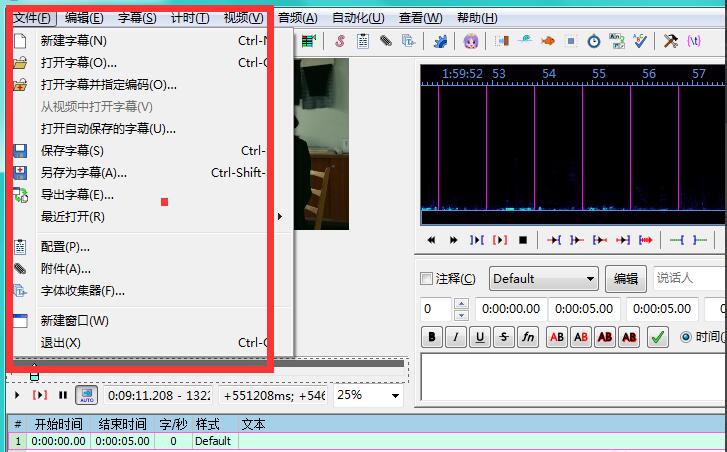Open the Timing post-processor clock icon
This screenshot has height=452, width=727.
594,41
